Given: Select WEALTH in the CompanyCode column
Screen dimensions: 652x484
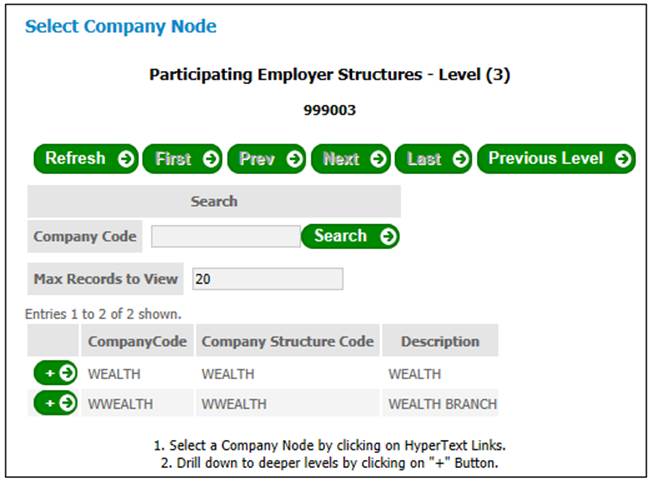Looking at the screenshot, I should (115, 374).
